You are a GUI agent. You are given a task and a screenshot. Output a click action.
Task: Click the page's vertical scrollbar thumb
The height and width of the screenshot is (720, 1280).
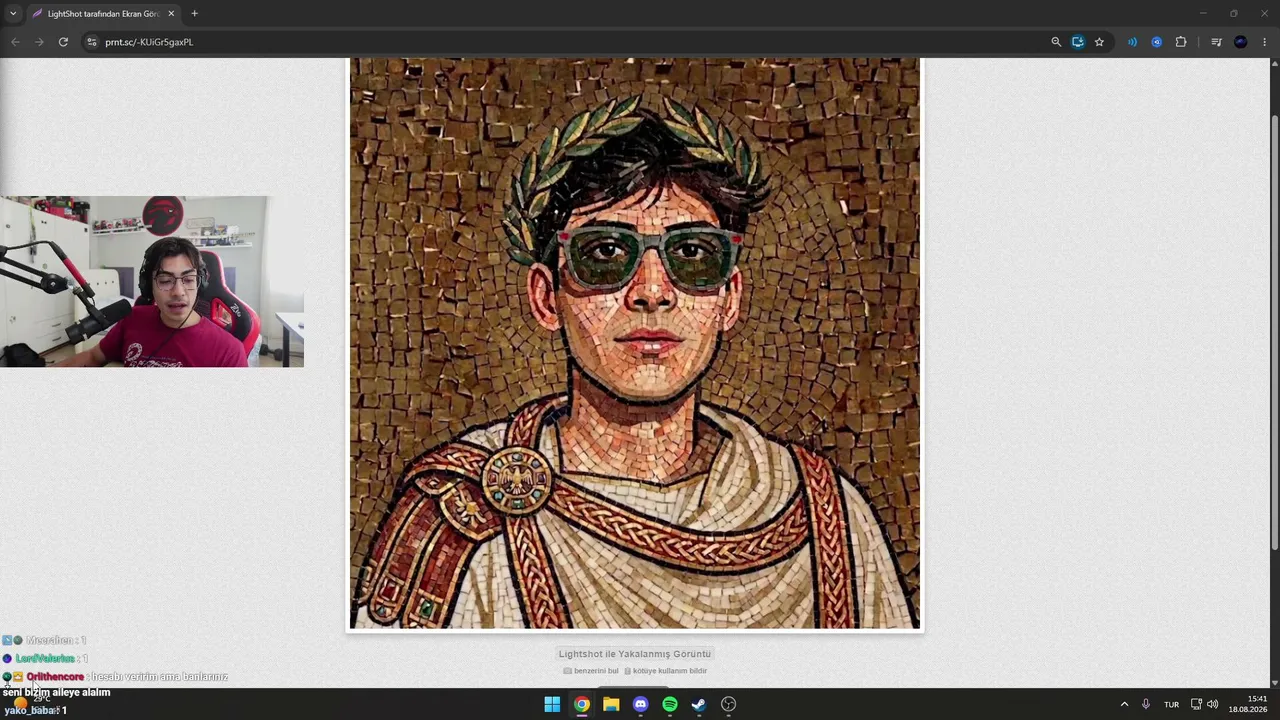click(x=1274, y=330)
